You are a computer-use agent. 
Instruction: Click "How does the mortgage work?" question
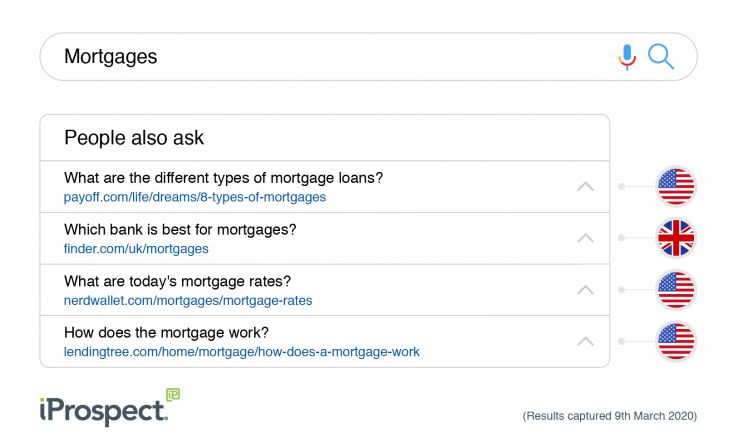point(166,333)
